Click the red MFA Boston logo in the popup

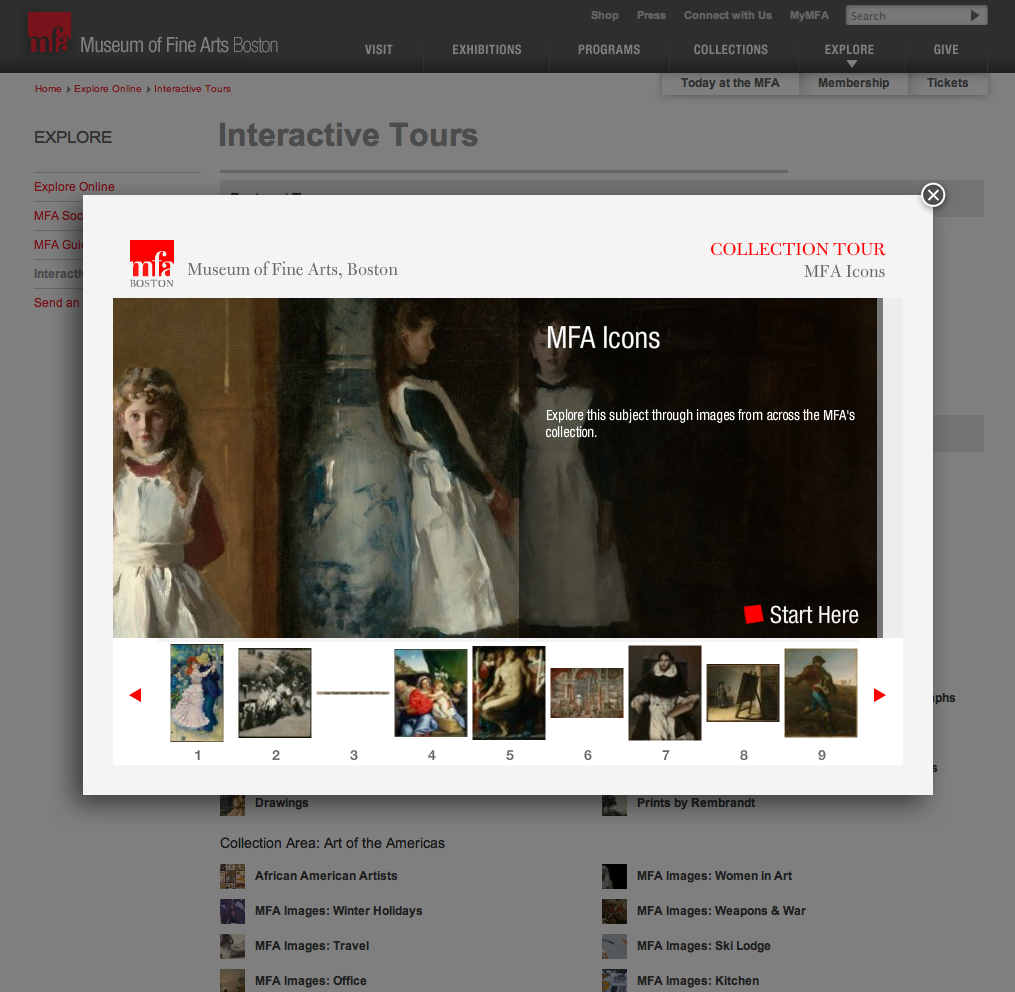pyautogui.click(x=152, y=263)
